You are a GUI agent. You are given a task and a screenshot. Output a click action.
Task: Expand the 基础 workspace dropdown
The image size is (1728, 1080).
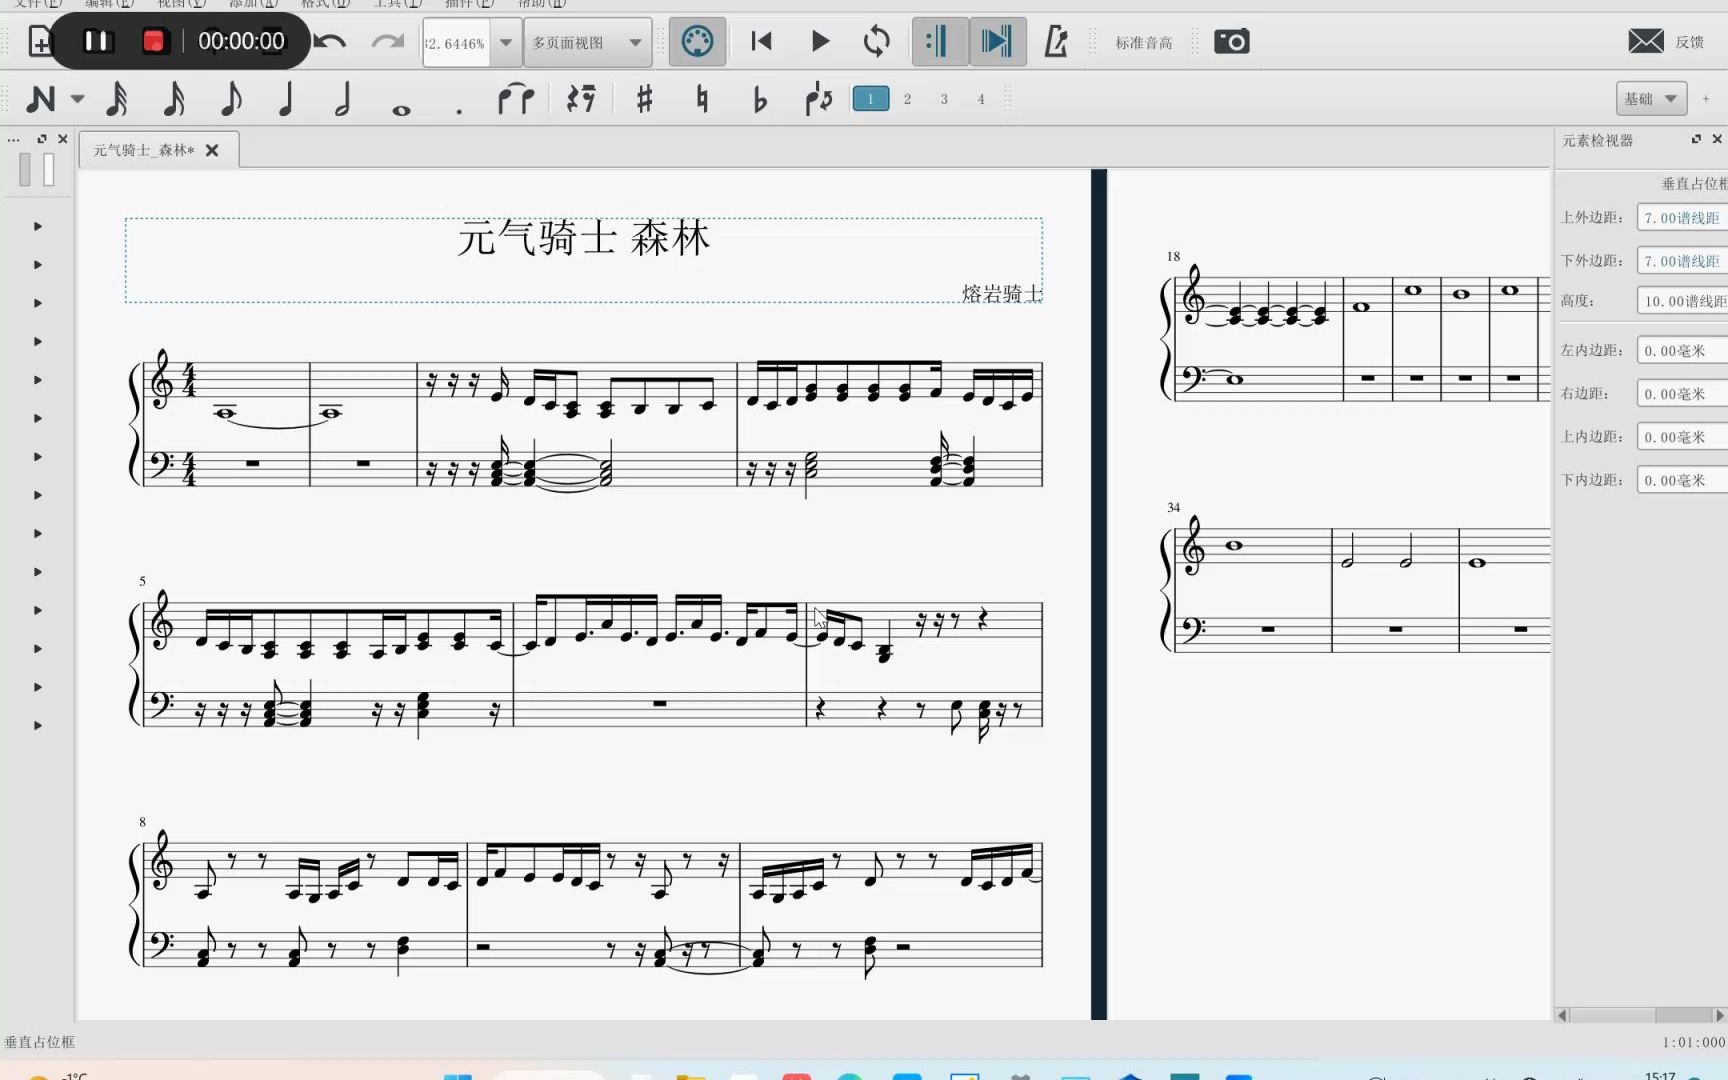(1651, 99)
